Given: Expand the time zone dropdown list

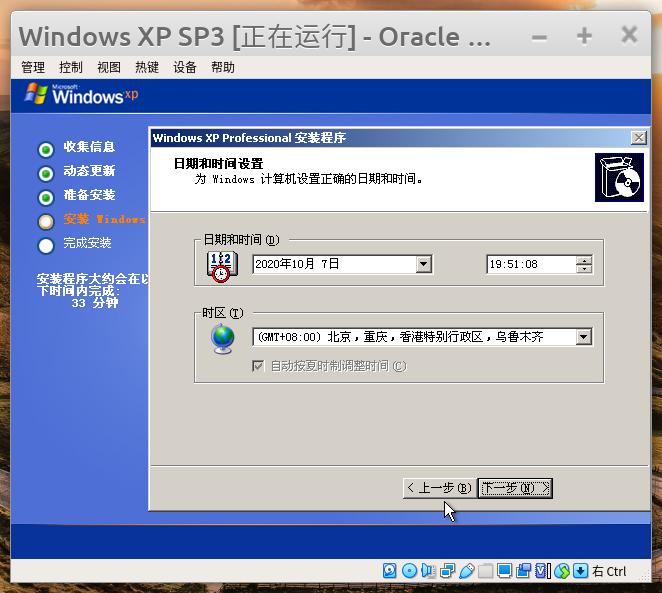Looking at the screenshot, I should pyautogui.click(x=583, y=337).
